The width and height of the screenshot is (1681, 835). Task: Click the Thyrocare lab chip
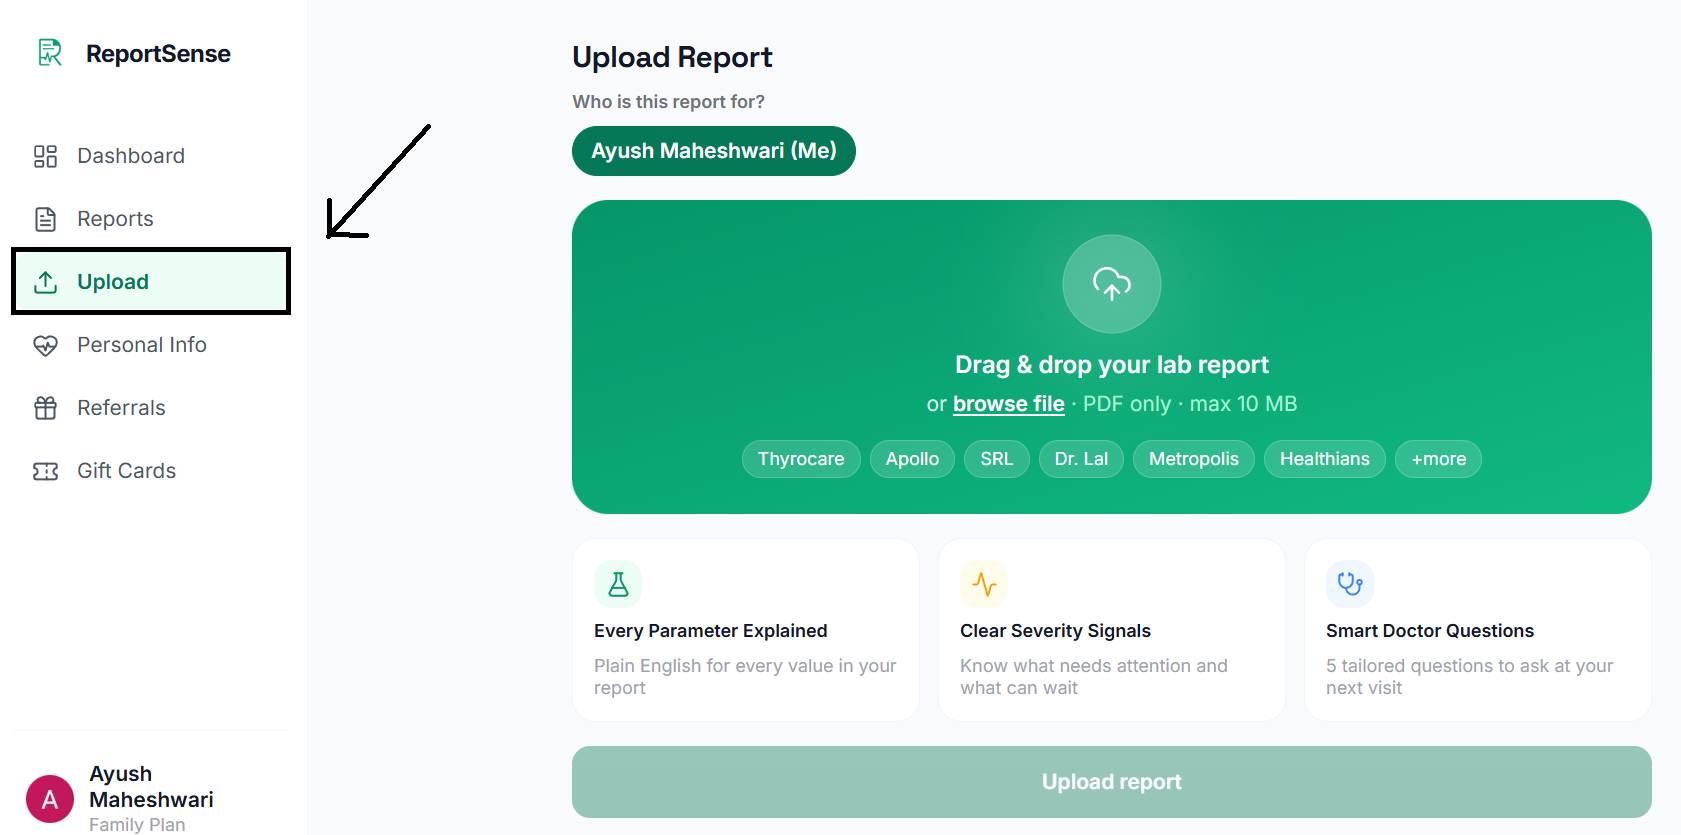point(801,459)
